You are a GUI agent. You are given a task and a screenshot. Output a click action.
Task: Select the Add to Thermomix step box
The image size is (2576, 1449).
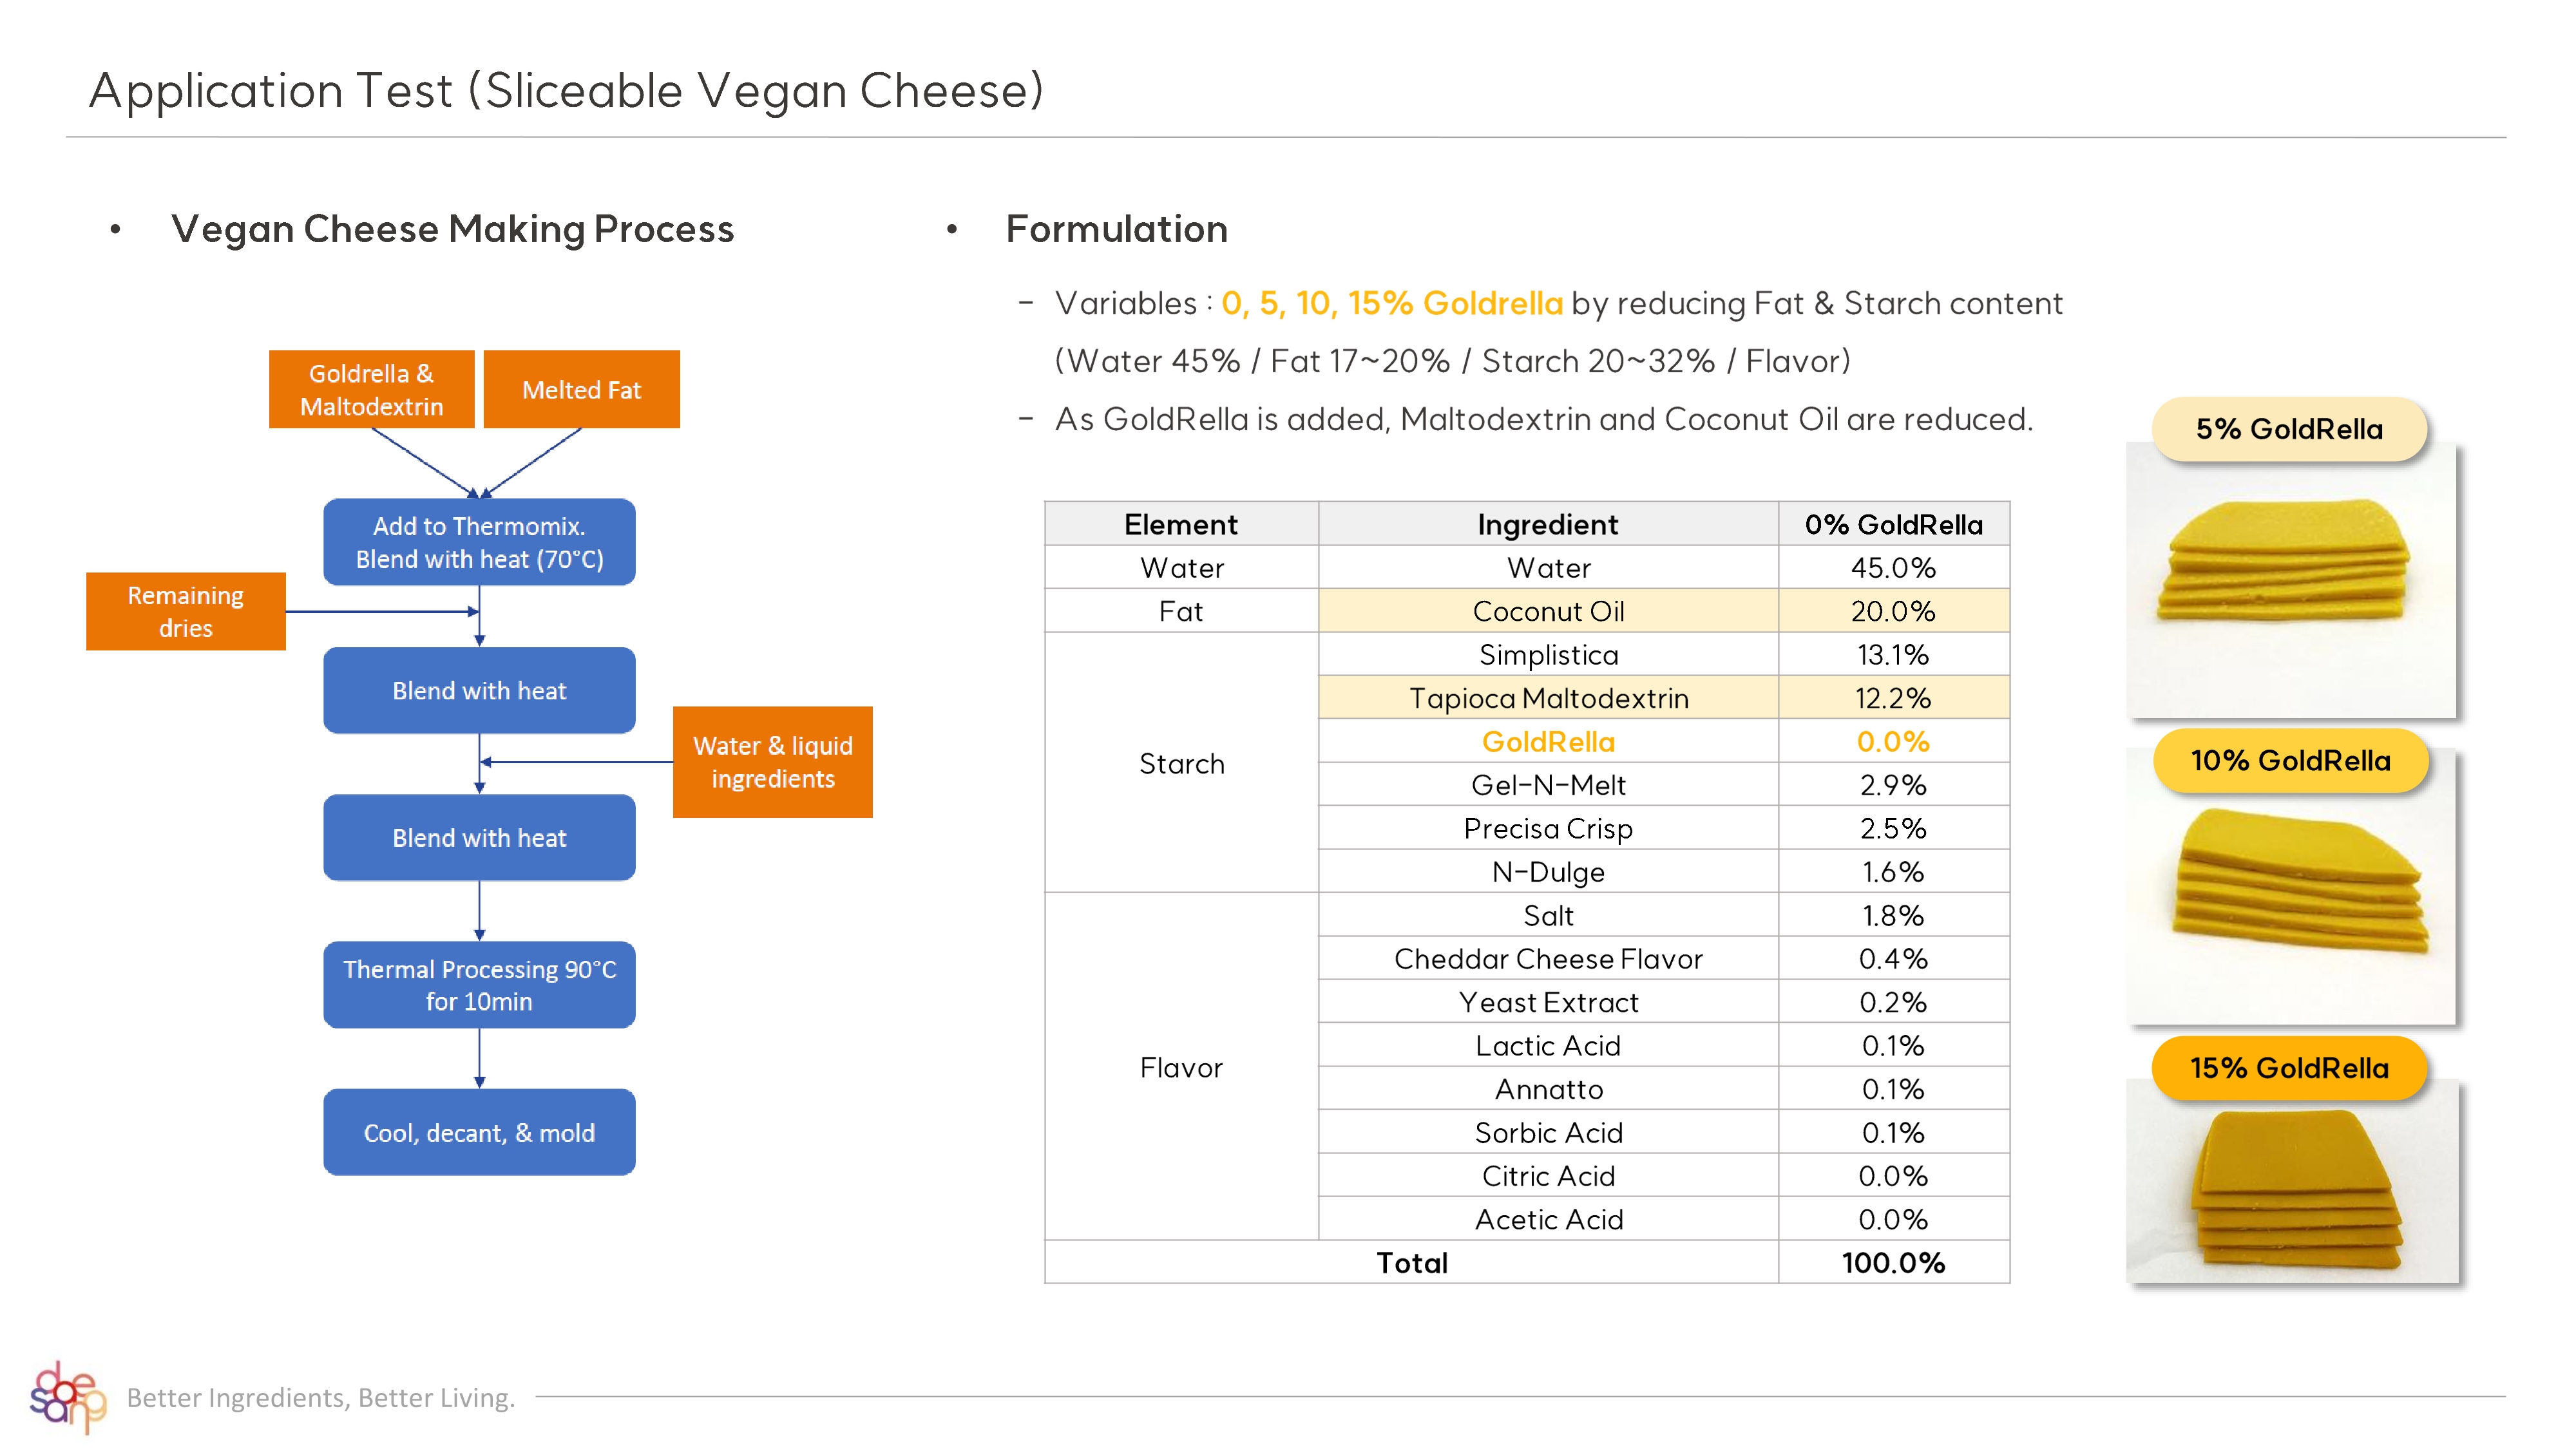[x=479, y=542]
